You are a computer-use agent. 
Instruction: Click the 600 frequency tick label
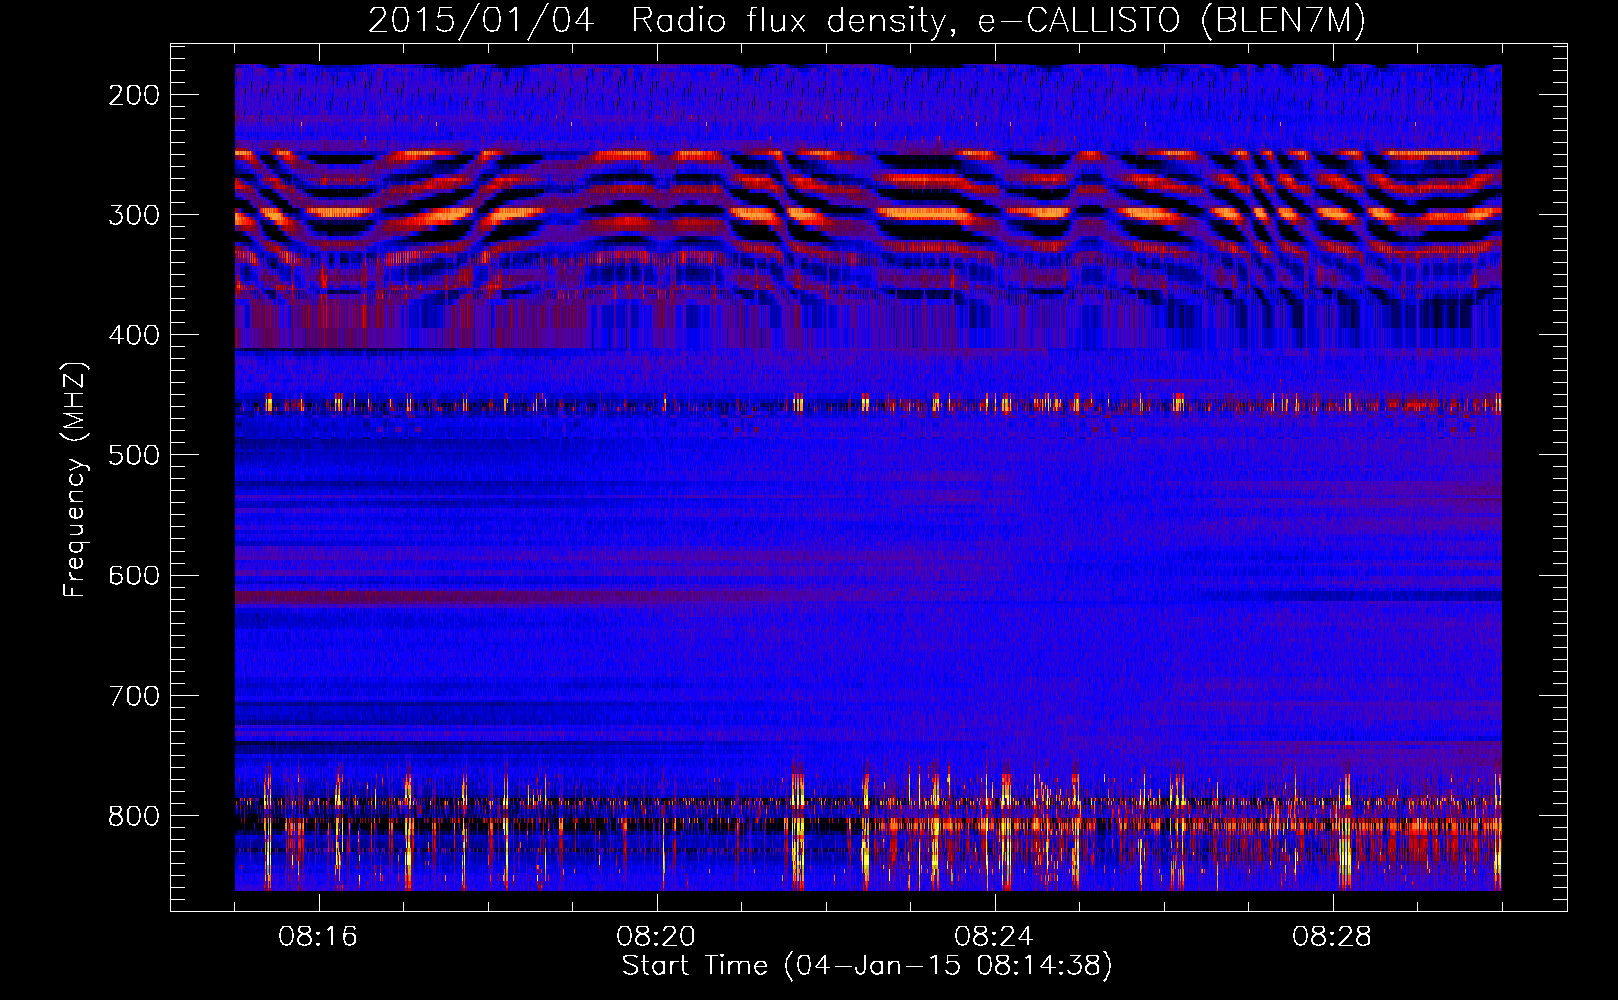click(x=134, y=575)
